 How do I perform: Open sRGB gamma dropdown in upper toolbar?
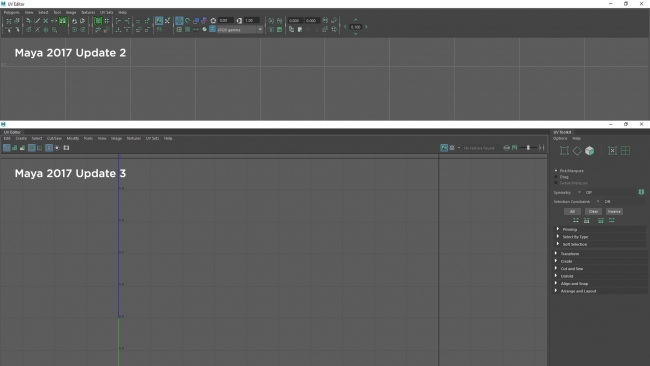[x=240, y=30]
